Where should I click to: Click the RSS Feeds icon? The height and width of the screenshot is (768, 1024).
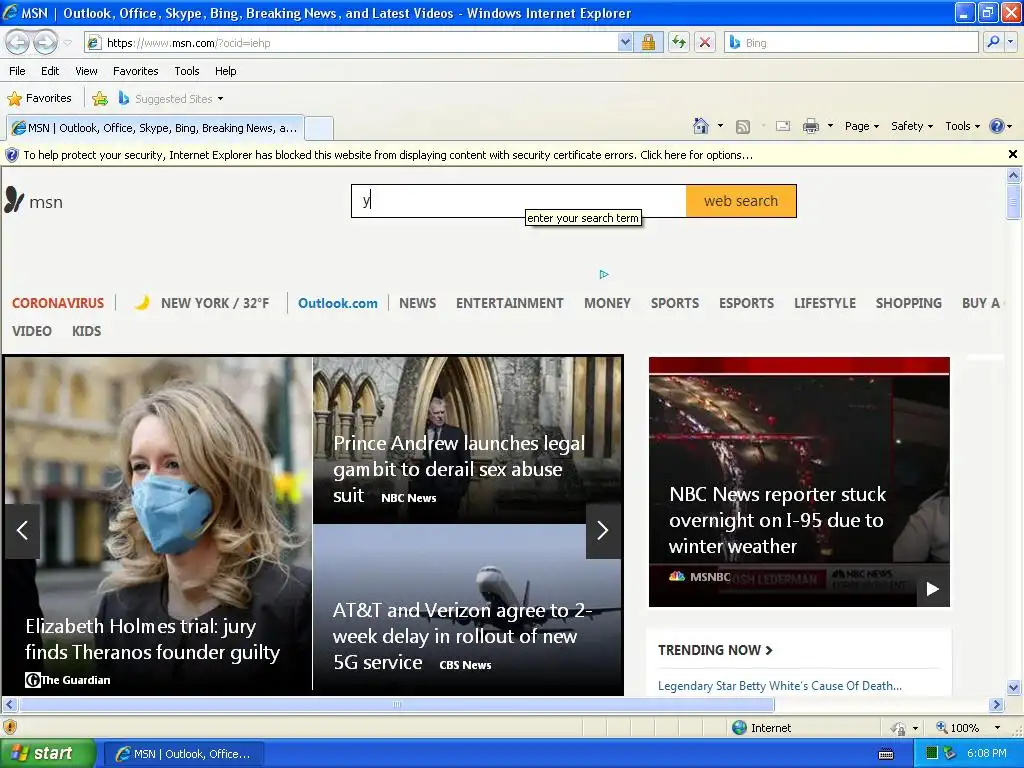[743, 126]
